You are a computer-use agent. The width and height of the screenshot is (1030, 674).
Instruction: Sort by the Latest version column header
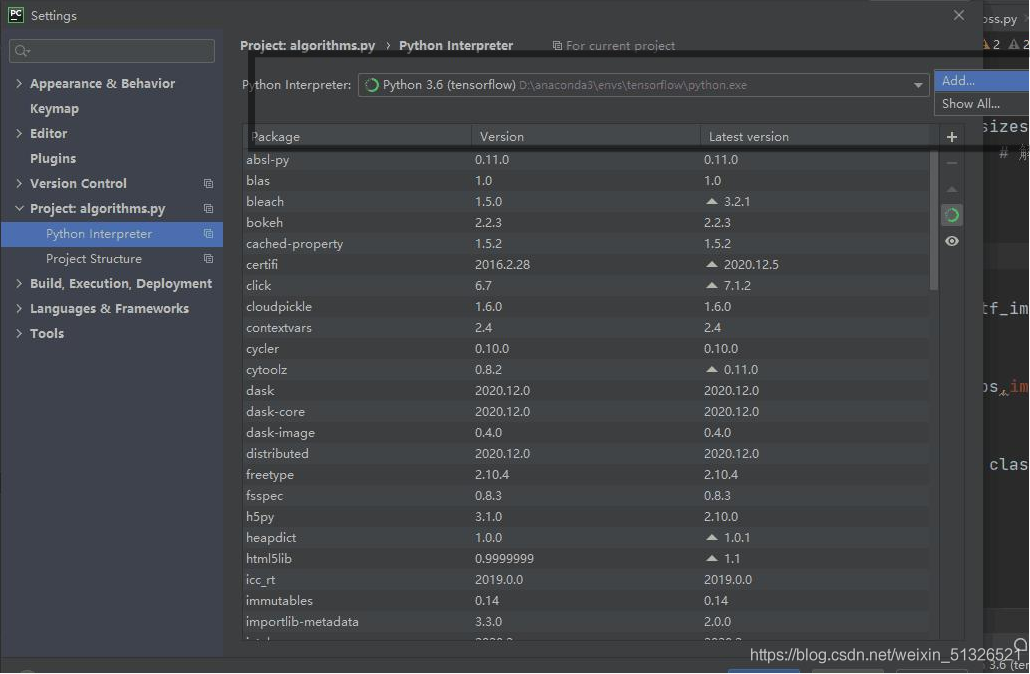click(x=819, y=137)
